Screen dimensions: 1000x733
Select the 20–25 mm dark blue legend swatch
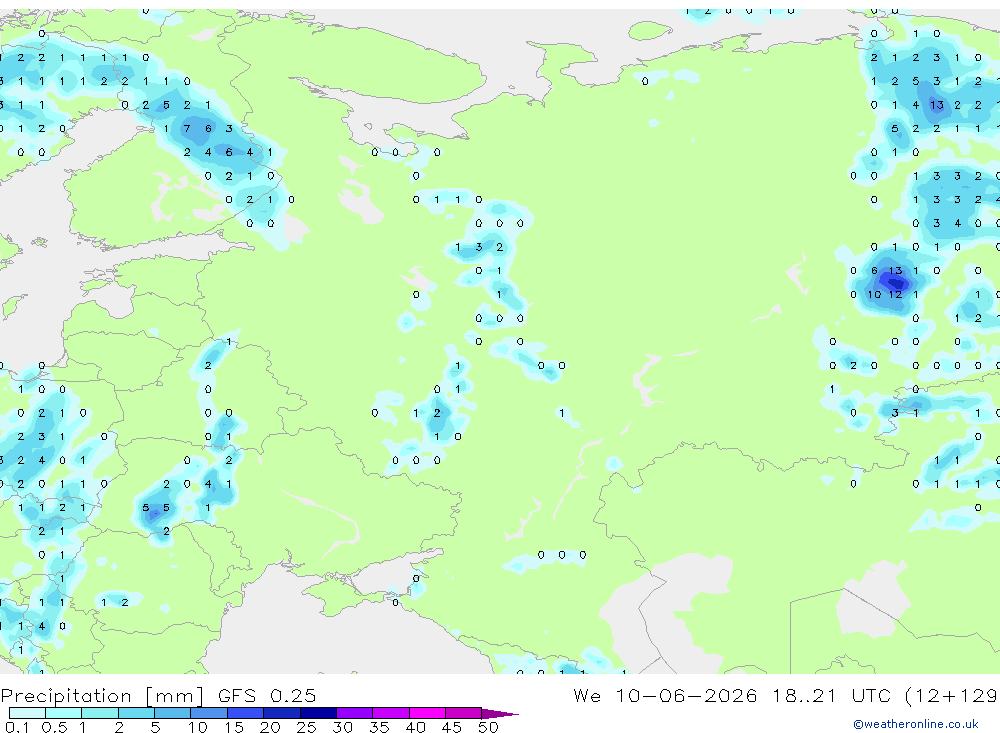coord(282,713)
